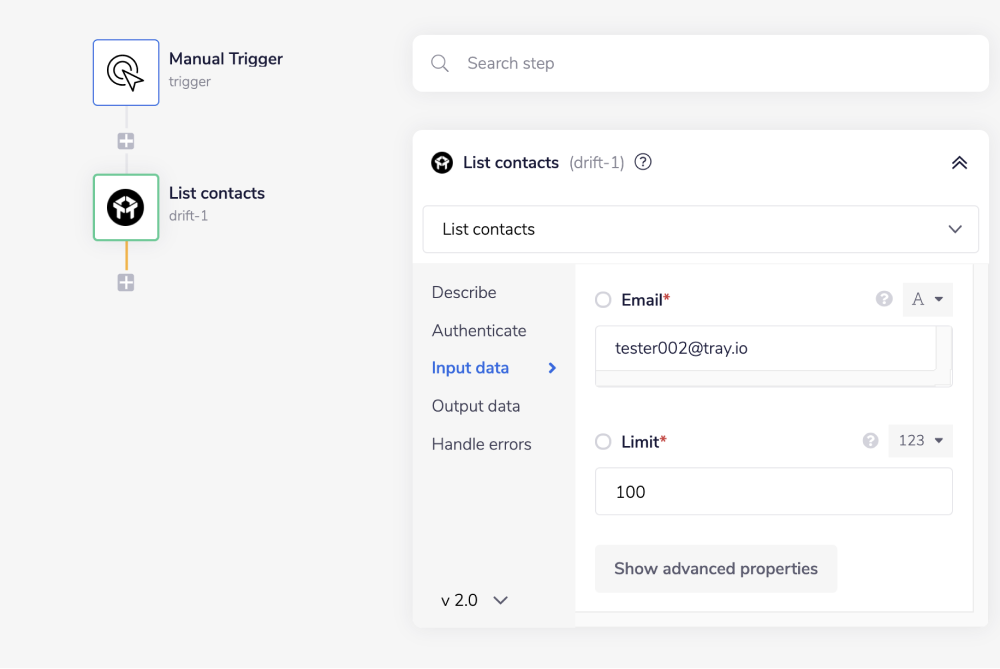The image size is (1000, 669).
Task: Change Email field type dropdown
Action: (x=927, y=299)
